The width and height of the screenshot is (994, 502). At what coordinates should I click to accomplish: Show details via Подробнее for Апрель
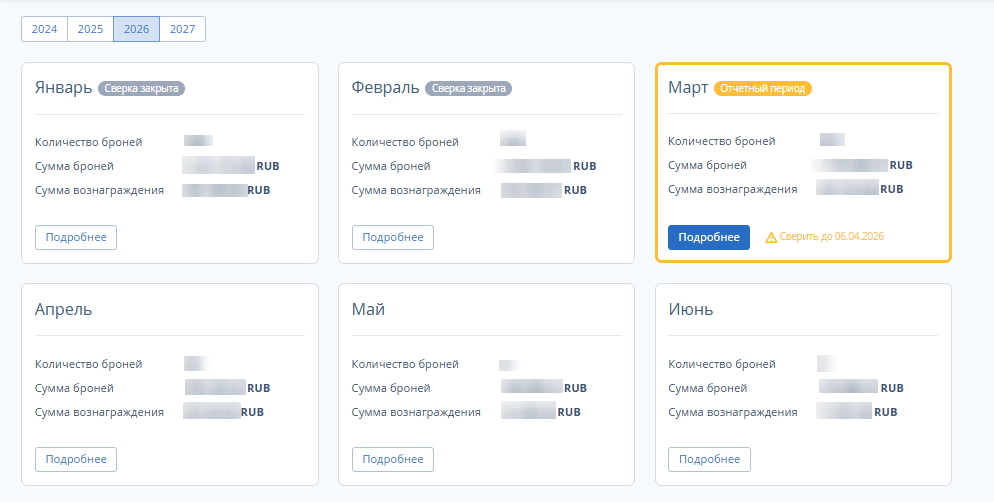click(76, 459)
